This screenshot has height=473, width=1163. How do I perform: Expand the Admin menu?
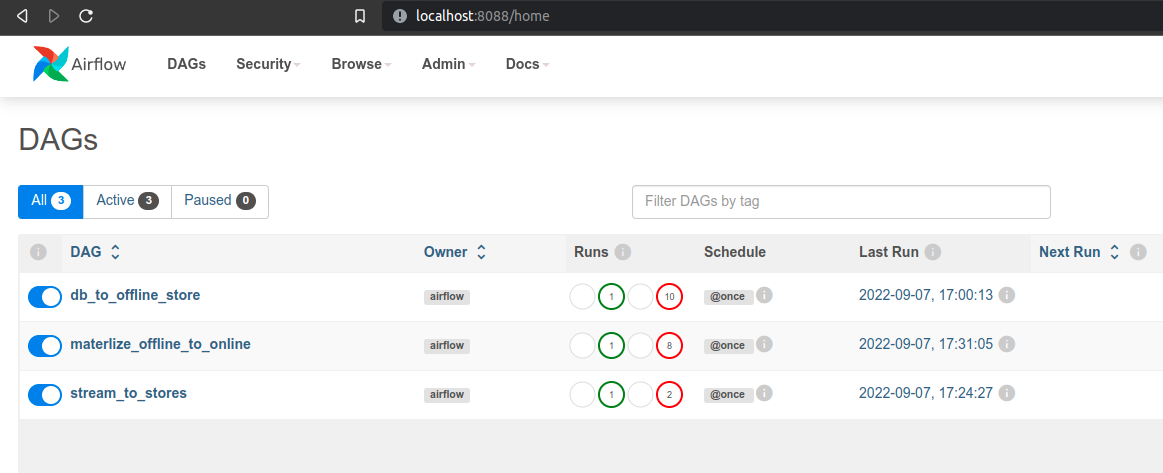click(448, 64)
